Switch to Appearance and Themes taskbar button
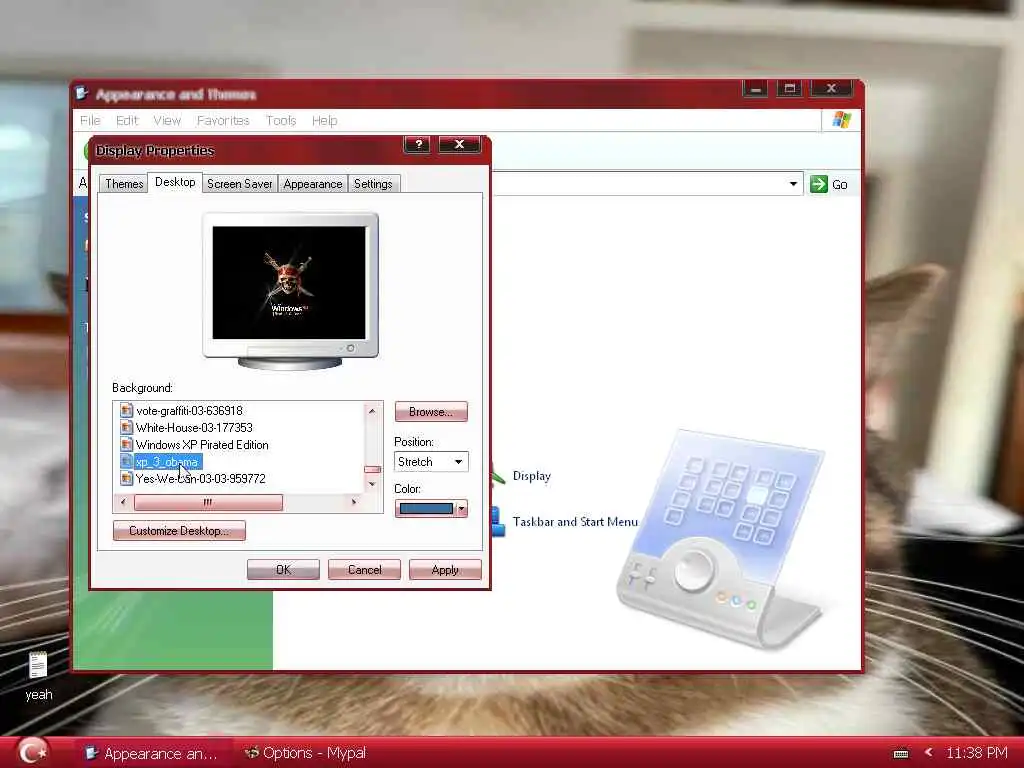1024x768 pixels. pyautogui.click(x=152, y=754)
